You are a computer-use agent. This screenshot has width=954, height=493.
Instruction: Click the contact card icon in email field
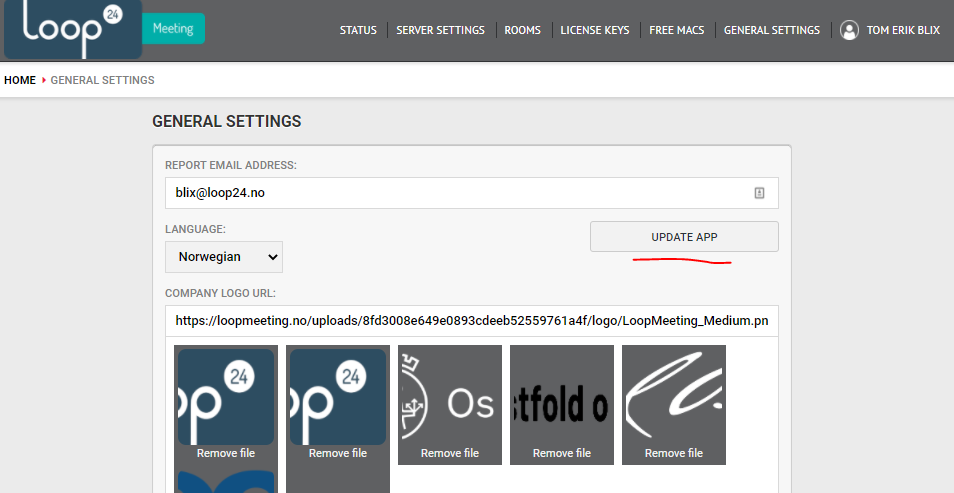tap(759, 193)
